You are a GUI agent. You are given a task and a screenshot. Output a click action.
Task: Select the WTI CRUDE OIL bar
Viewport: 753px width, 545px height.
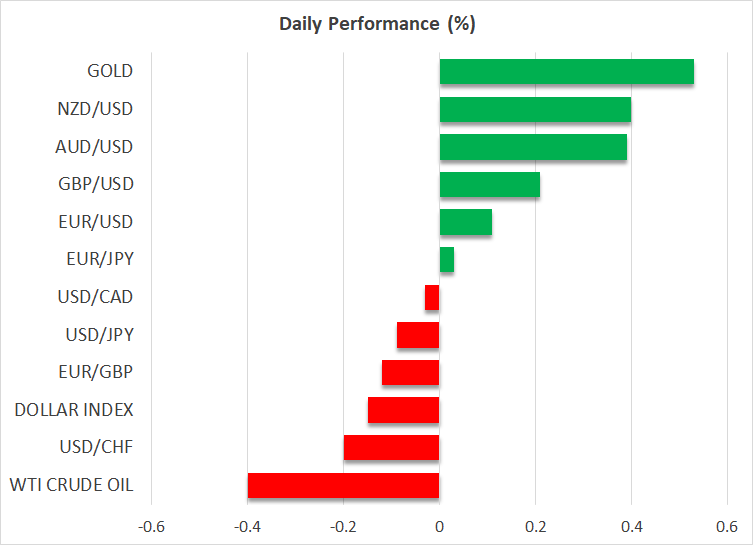pyautogui.click(x=343, y=485)
